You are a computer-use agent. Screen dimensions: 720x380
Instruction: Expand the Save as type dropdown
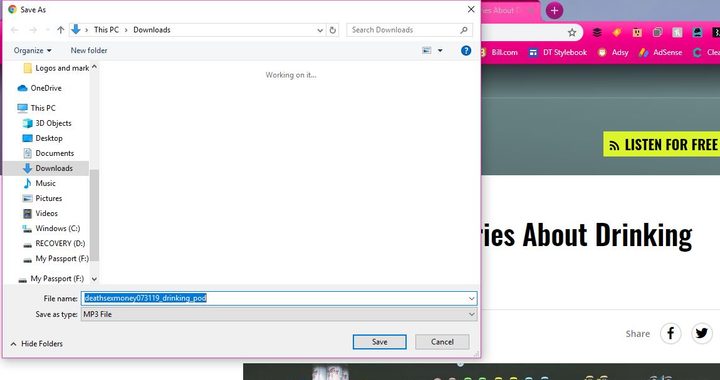pyautogui.click(x=471, y=314)
